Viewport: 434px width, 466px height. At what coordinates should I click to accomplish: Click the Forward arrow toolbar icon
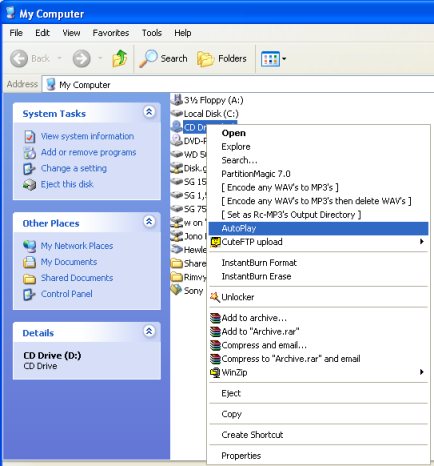[81, 59]
